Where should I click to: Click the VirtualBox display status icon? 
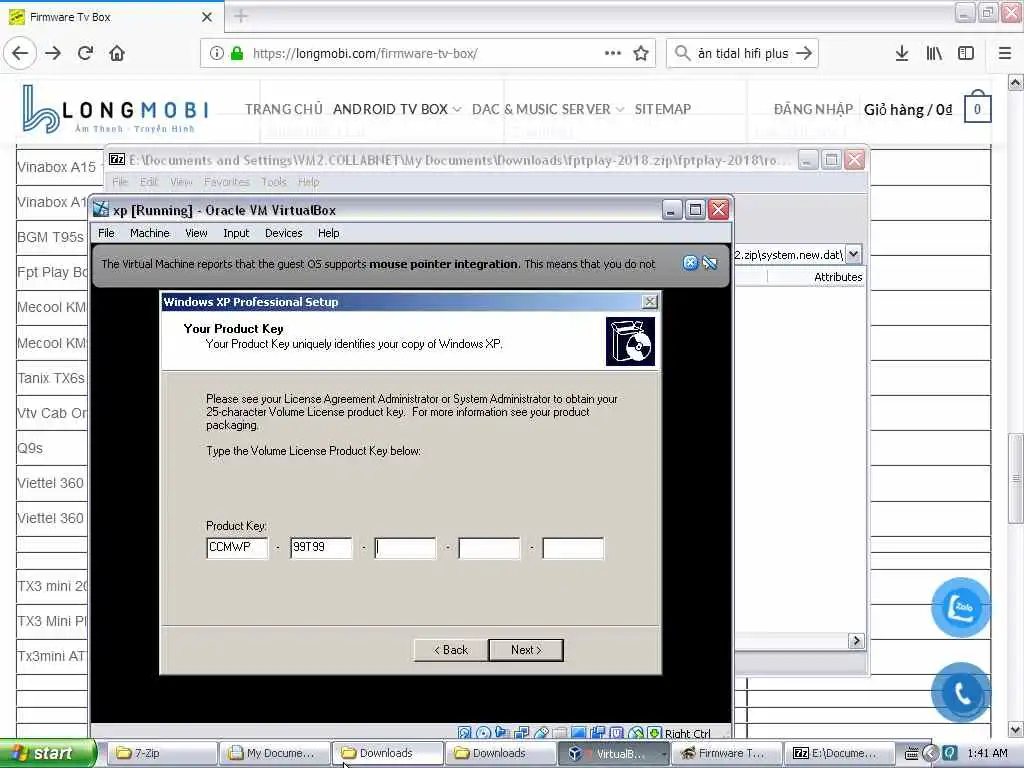(579, 733)
